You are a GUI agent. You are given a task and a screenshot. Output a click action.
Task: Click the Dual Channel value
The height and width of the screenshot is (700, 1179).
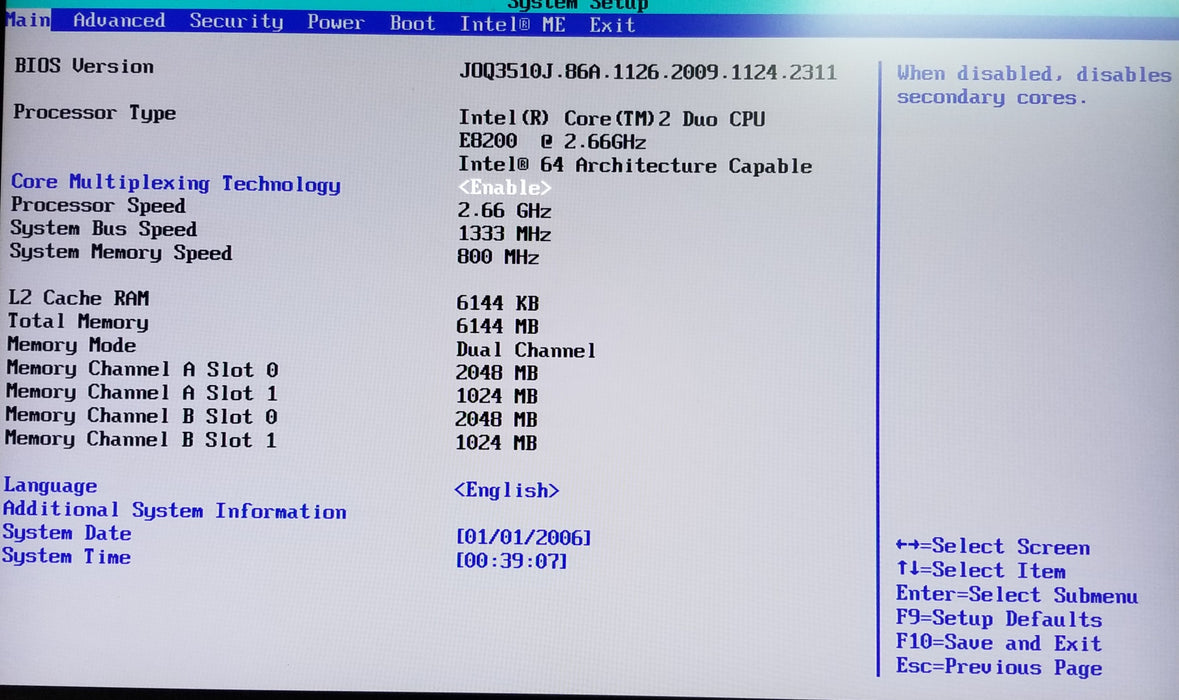(x=526, y=350)
